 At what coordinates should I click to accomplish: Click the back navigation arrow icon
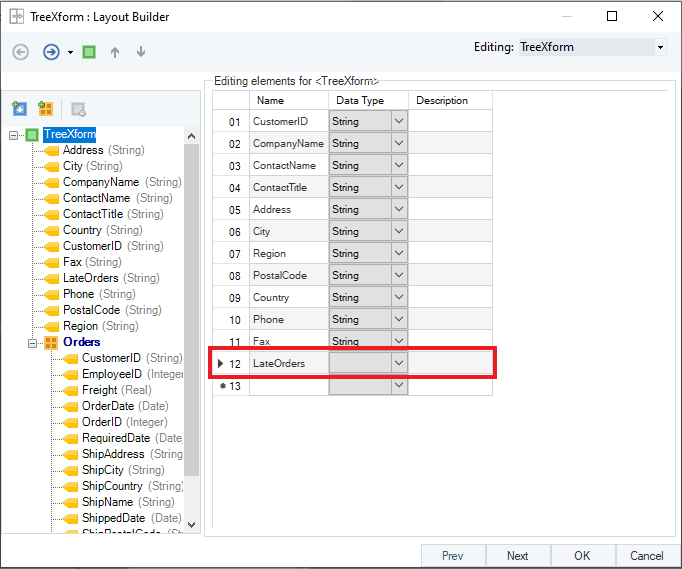pos(20,52)
